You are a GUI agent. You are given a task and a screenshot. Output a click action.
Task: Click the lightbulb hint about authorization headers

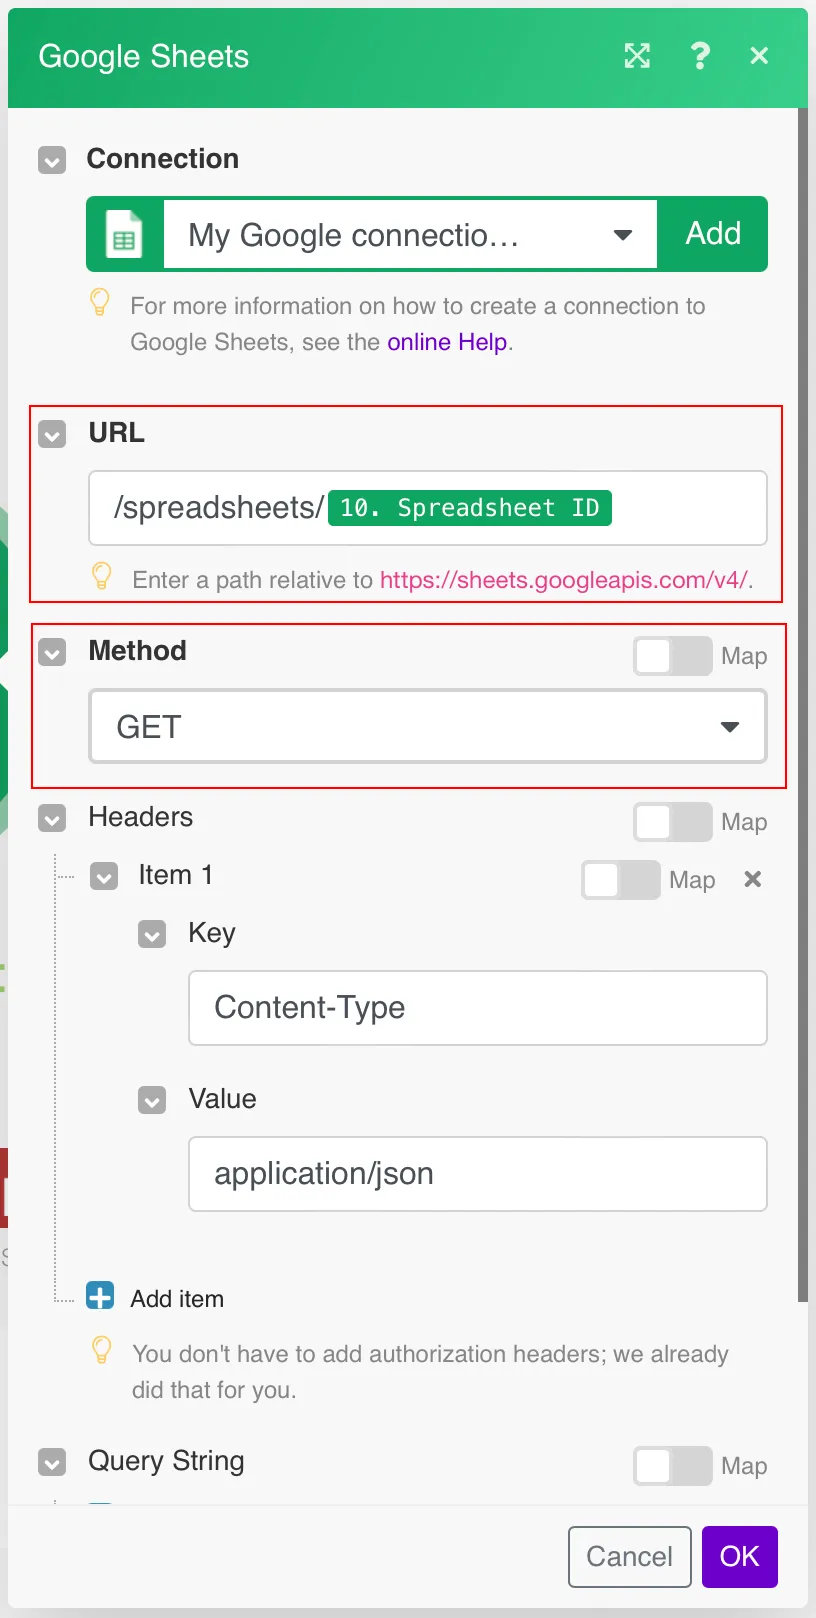[101, 1350]
